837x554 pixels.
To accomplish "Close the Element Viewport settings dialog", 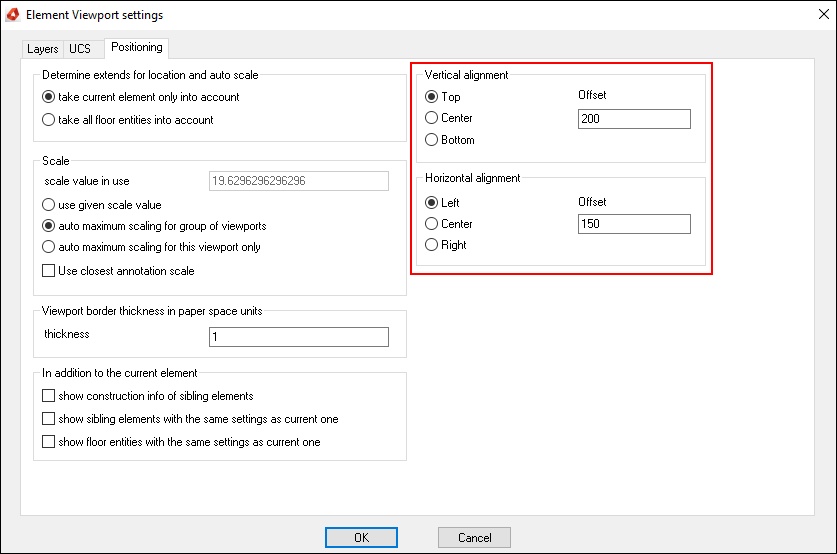I will 824,14.
